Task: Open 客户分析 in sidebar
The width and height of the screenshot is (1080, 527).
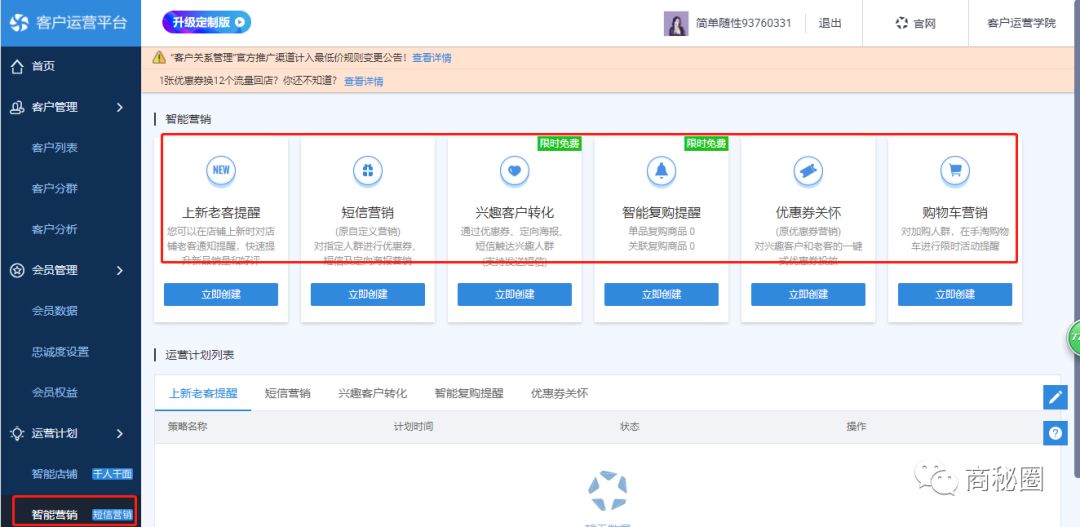Action: pyautogui.click(x=54, y=229)
